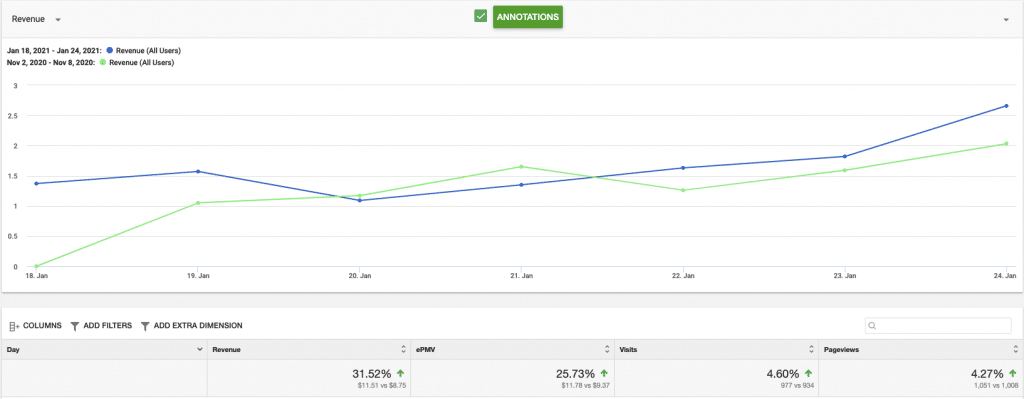The height and width of the screenshot is (399, 1024).
Task: Click the green up arrow beside 25.73%
Action: pos(604,374)
